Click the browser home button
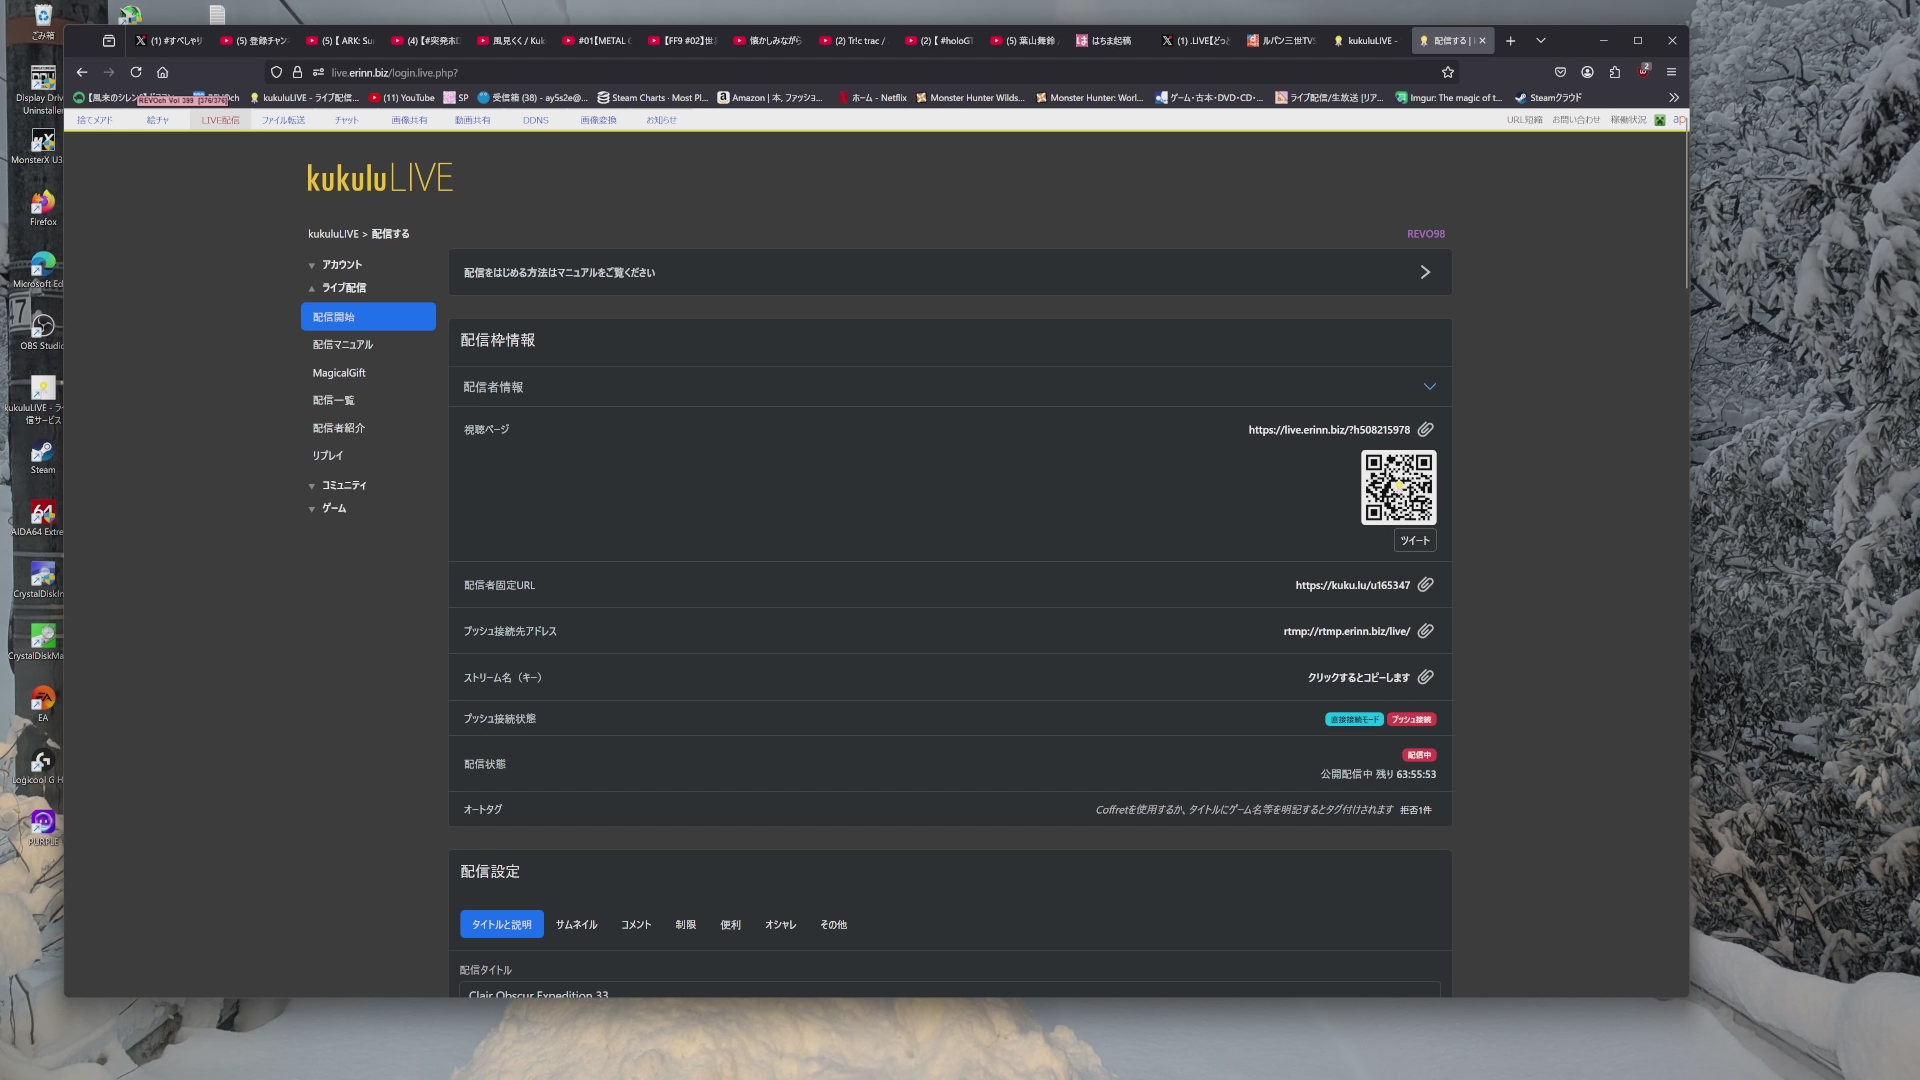This screenshot has height=1080, width=1920. click(163, 72)
